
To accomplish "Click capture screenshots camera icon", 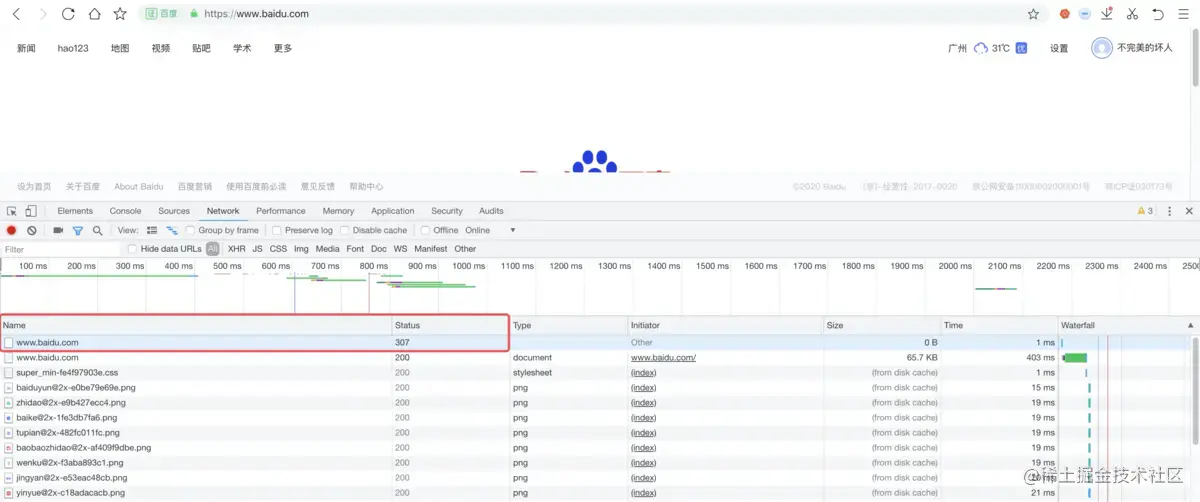I will (58, 230).
